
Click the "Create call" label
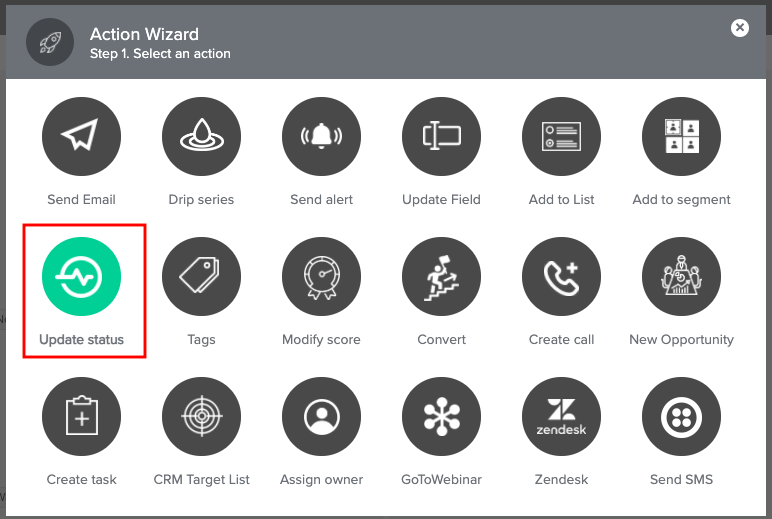[x=562, y=339]
